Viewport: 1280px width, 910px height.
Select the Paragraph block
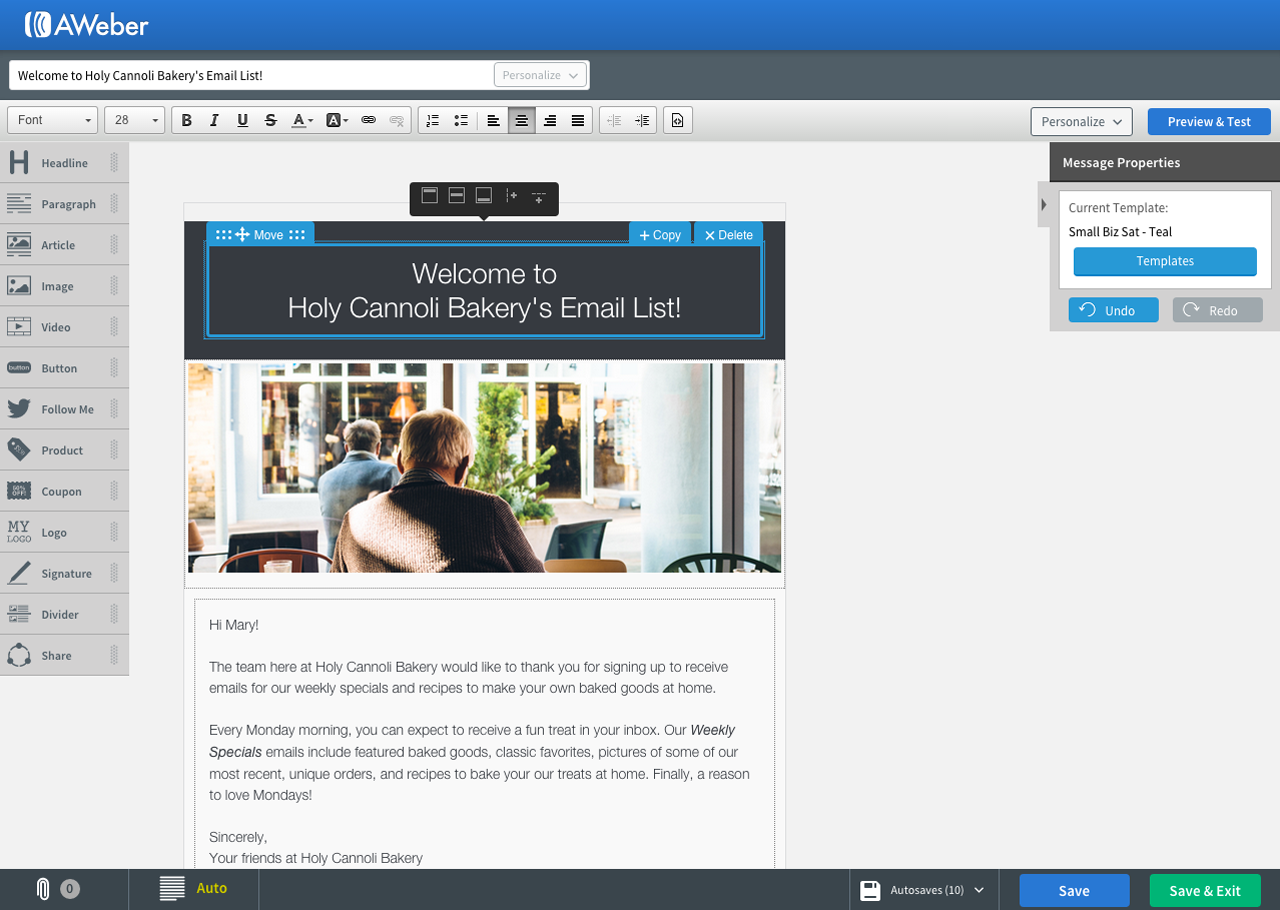tap(64, 204)
